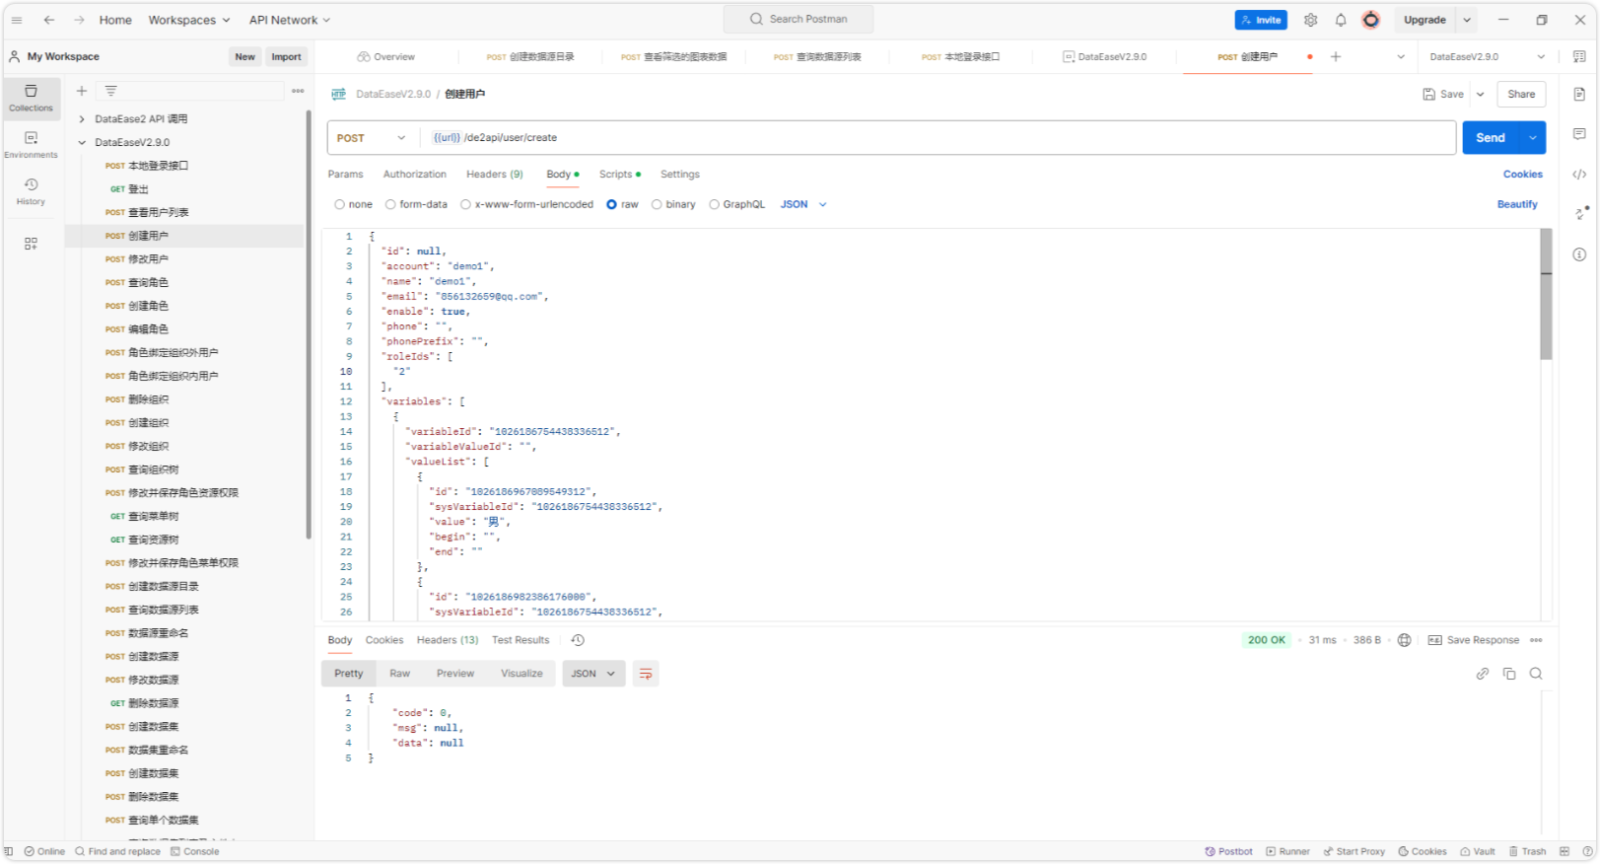Select the GraphQL body type
Screen dimensions: 1600x864
[x=737, y=205]
